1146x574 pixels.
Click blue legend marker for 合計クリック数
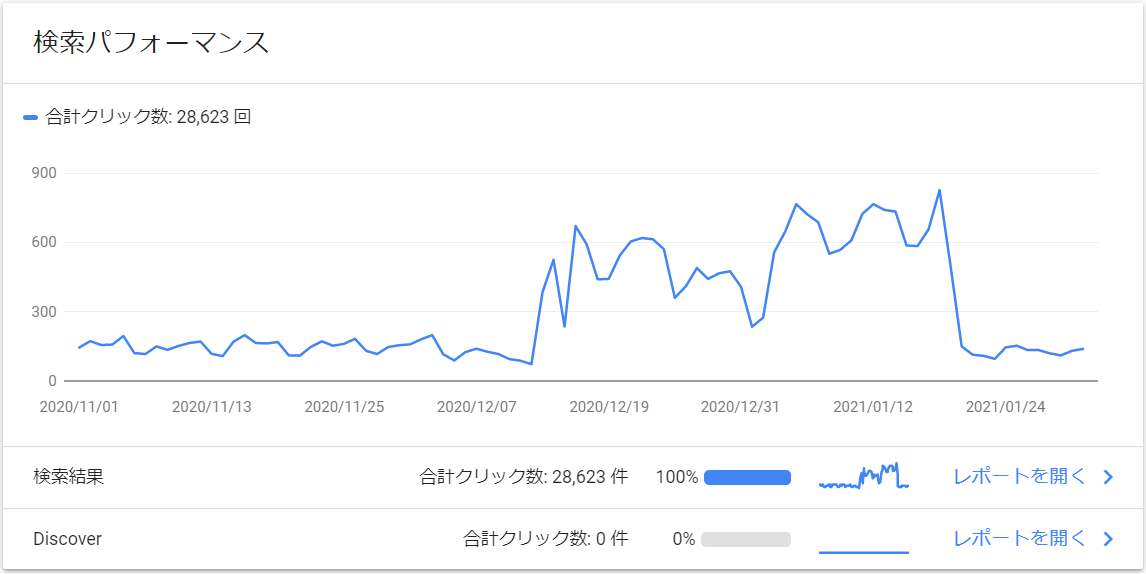click(x=31, y=117)
